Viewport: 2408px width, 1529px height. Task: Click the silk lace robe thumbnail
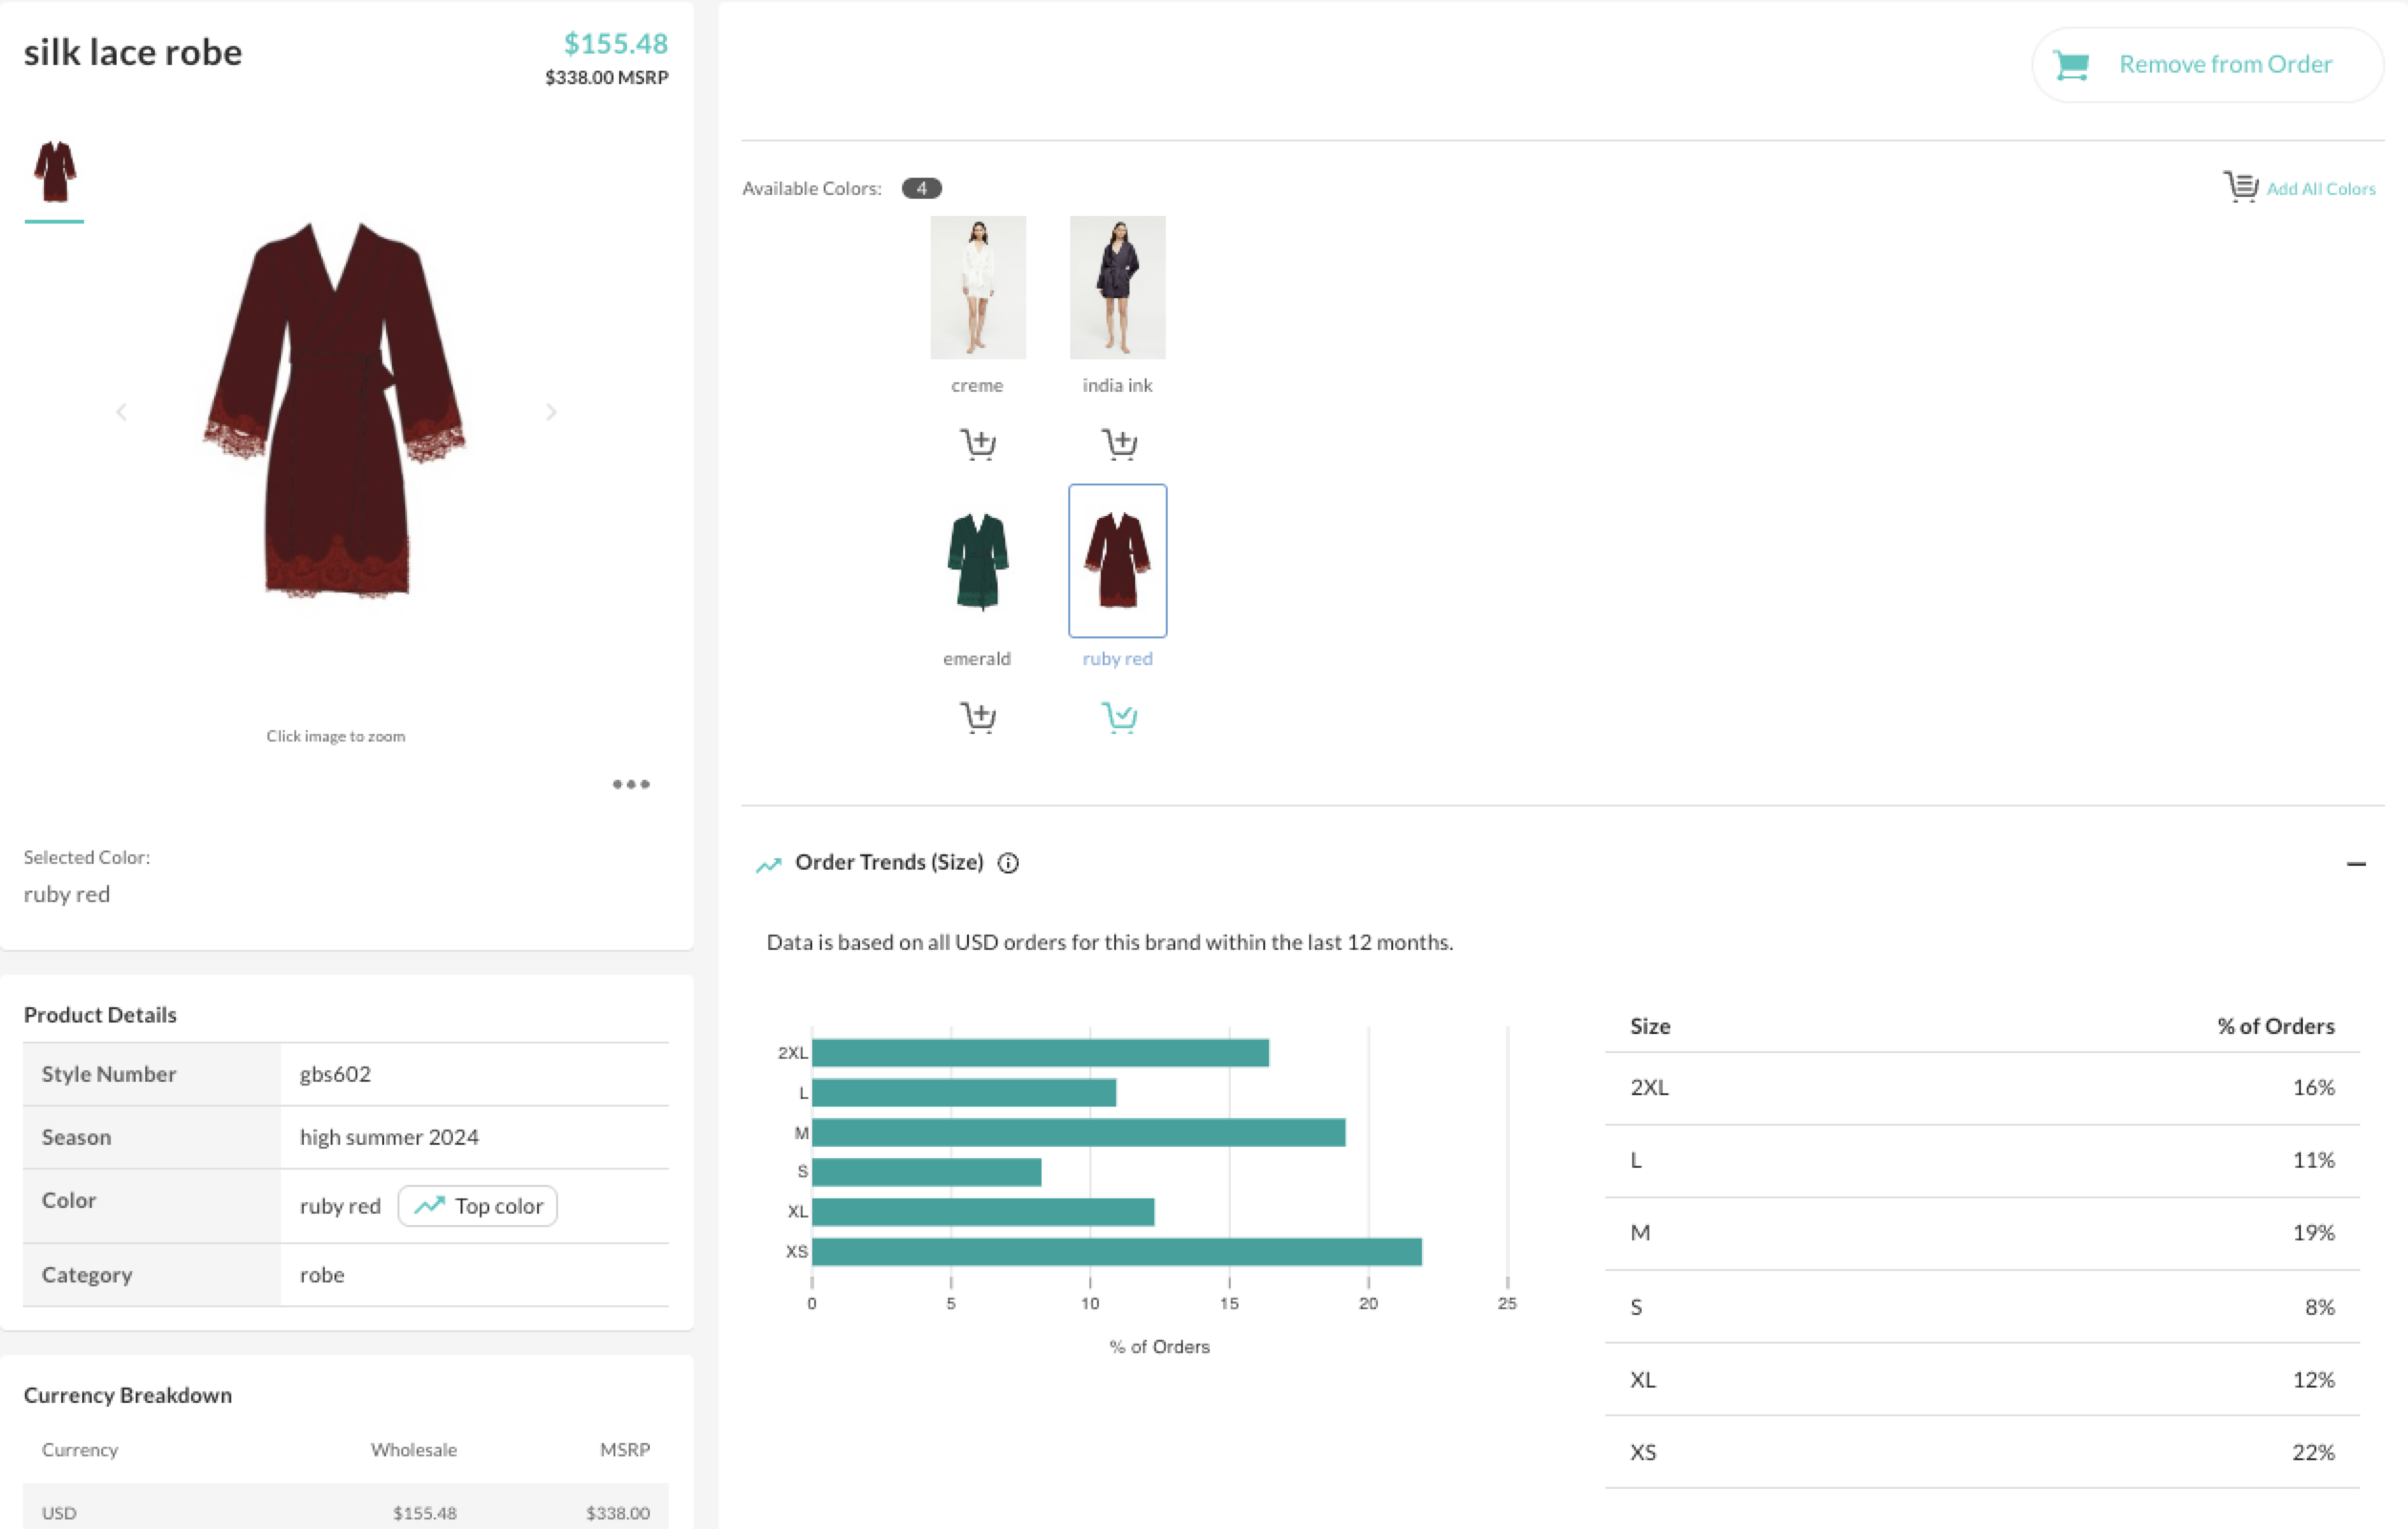click(55, 172)
